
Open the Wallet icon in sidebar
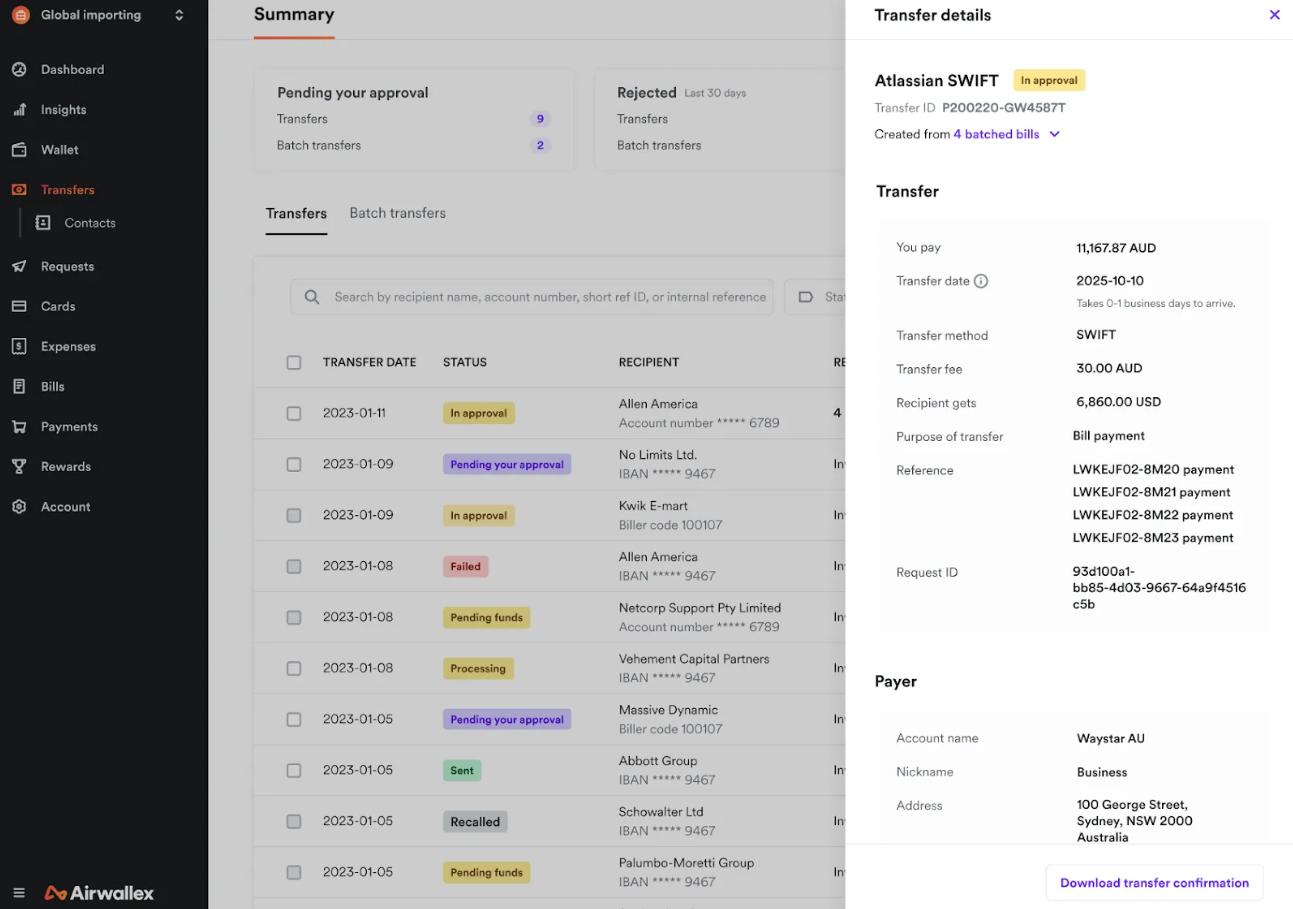coord(19,150)
